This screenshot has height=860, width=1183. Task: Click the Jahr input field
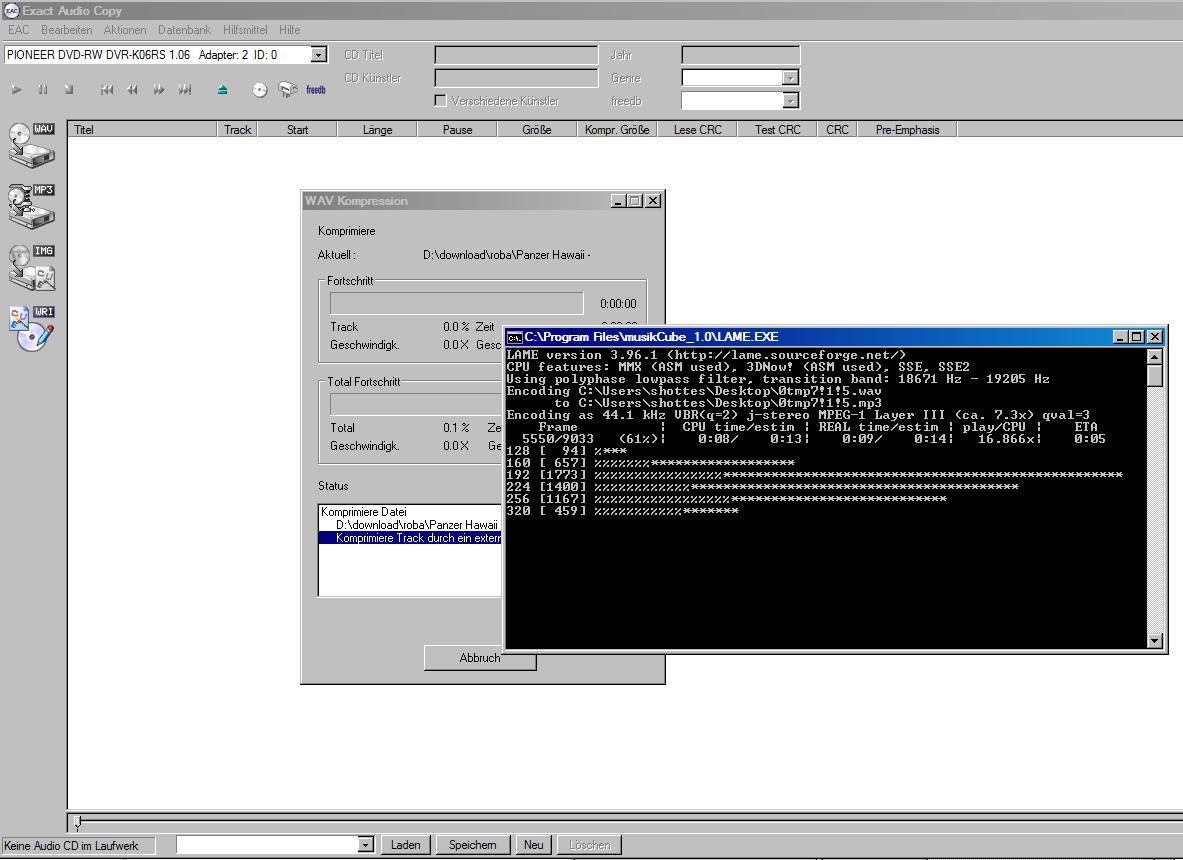coord(741,55)
